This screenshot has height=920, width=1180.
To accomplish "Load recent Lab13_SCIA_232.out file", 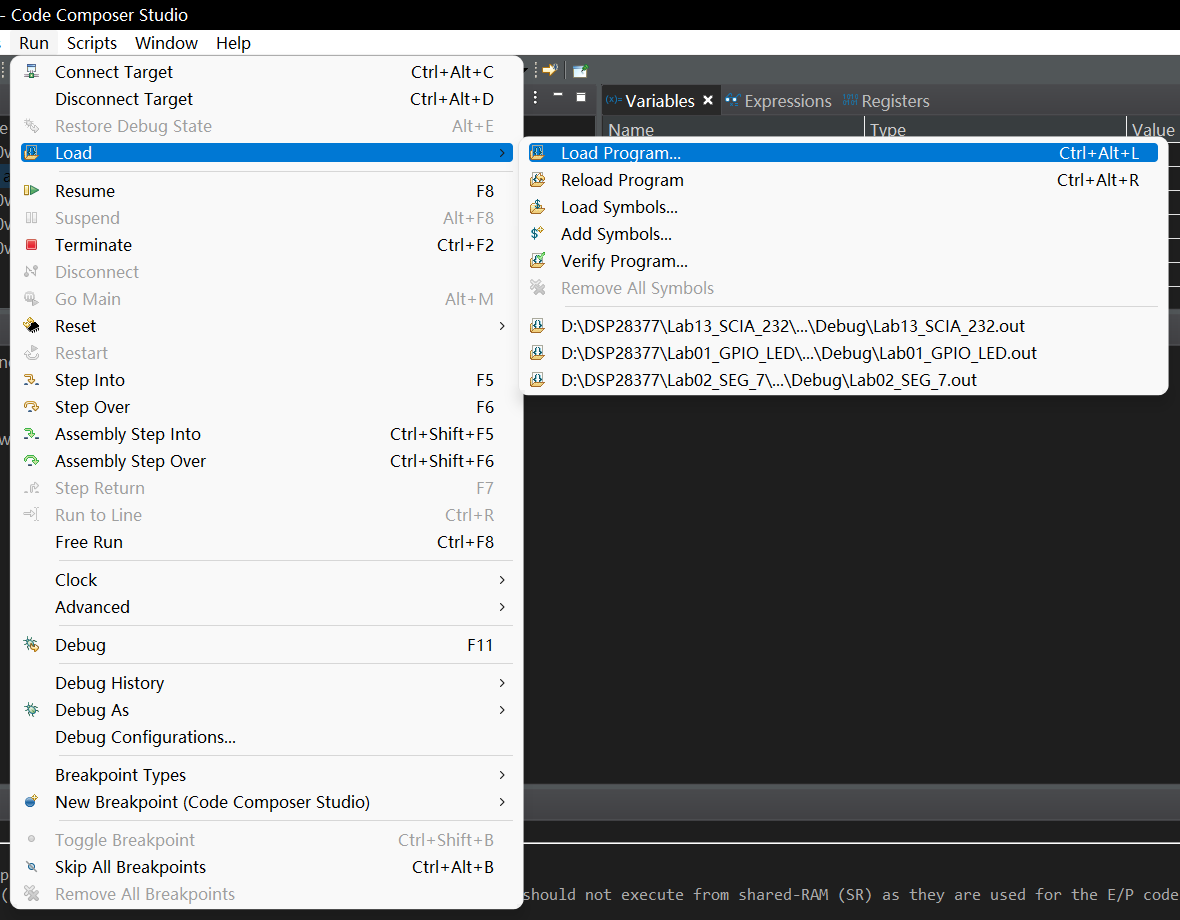I will [x=792, y=326].
